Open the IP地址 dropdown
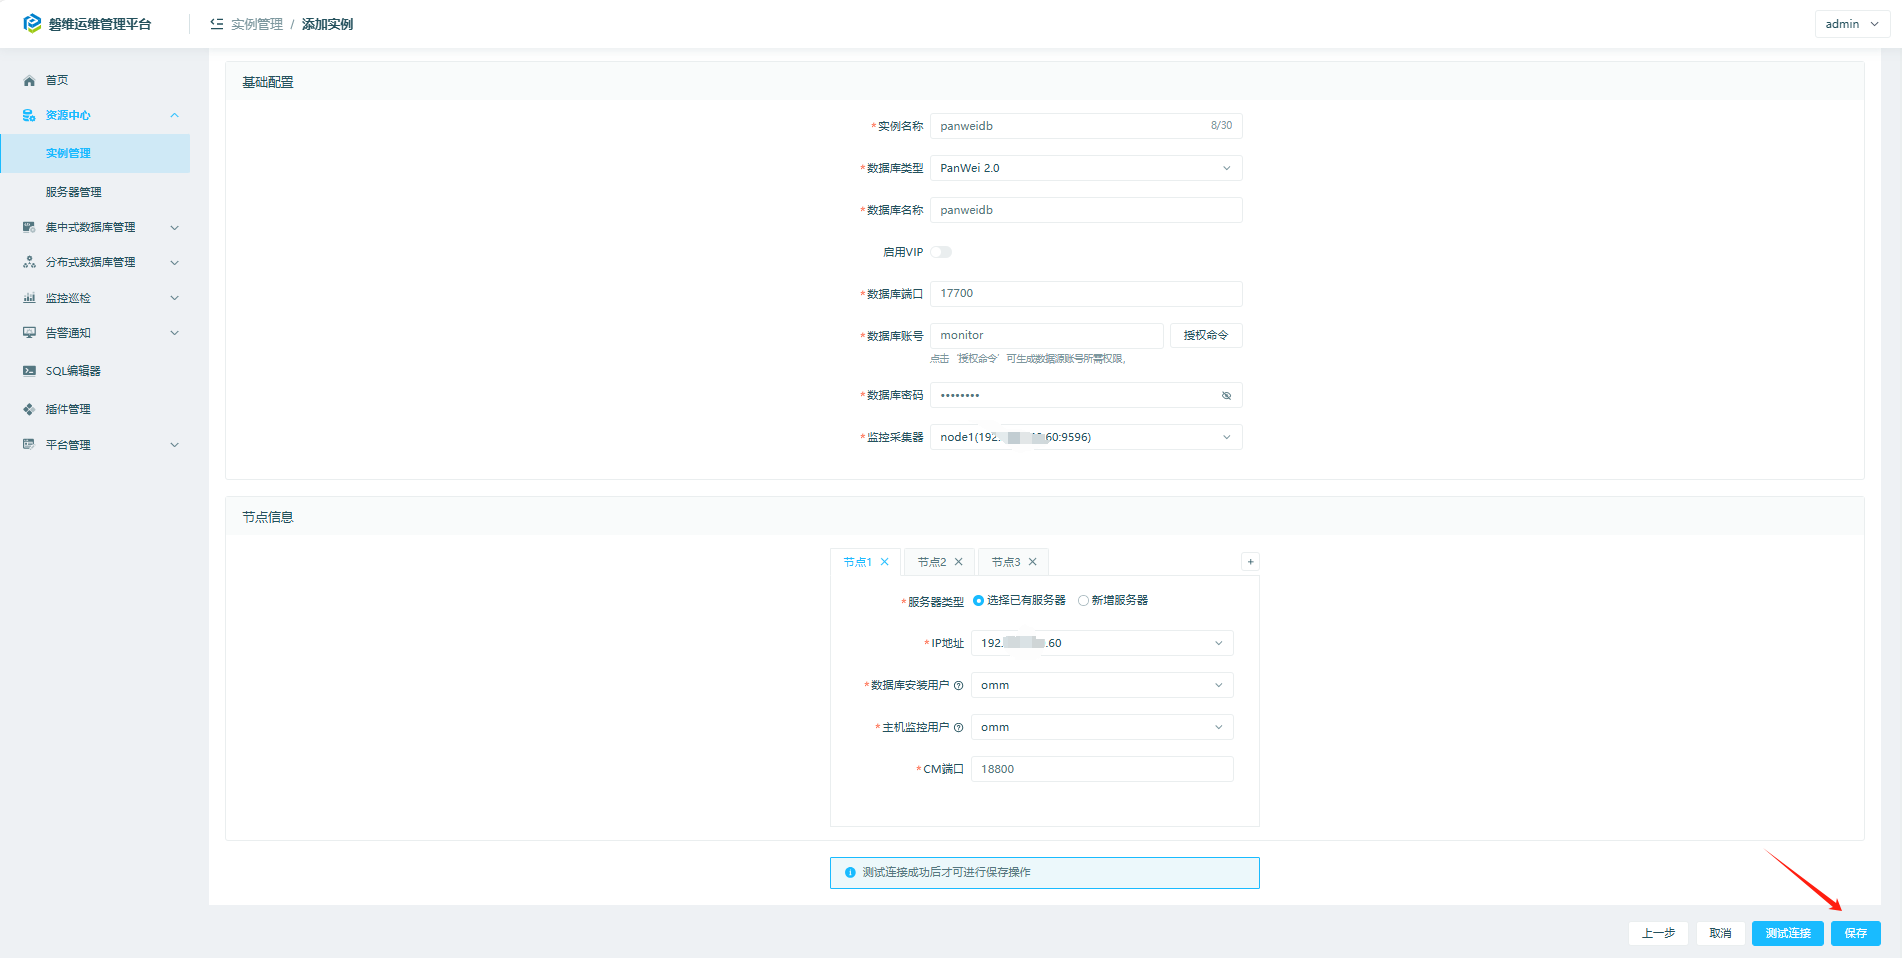 (x=1102, y=643)
